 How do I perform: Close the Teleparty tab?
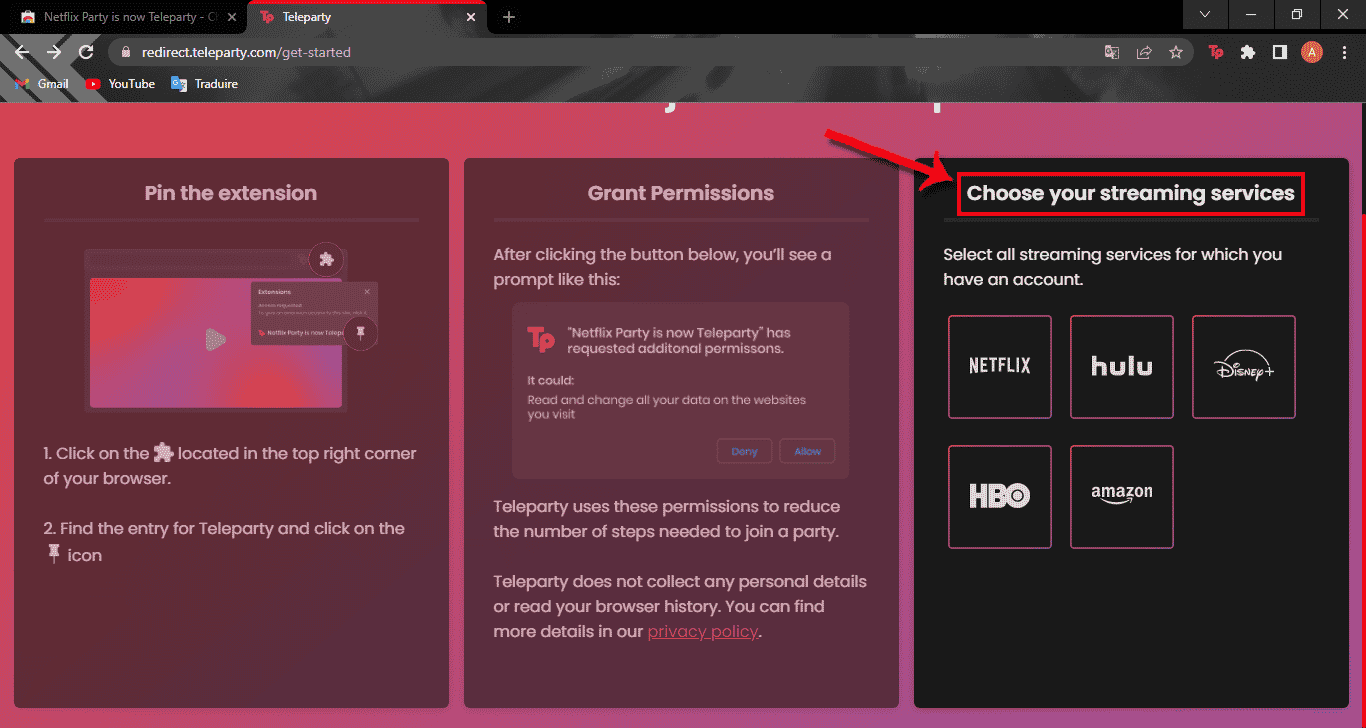tap(470, 17)
